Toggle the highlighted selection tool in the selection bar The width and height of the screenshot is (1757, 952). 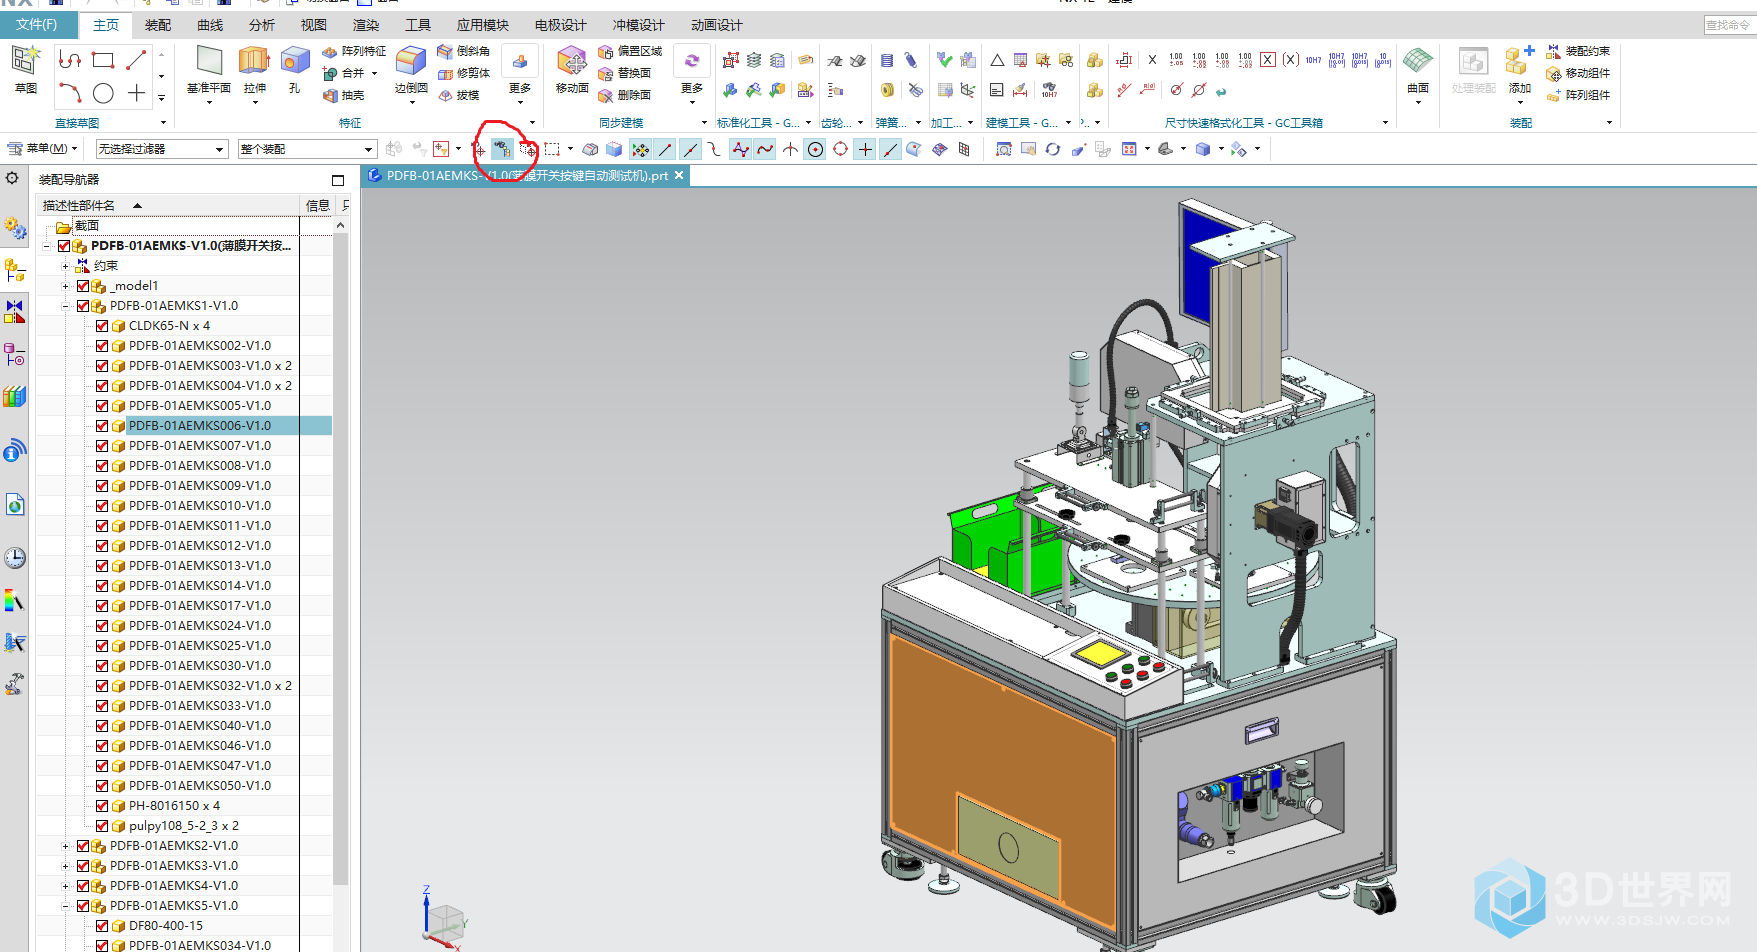tap(502, 149)
